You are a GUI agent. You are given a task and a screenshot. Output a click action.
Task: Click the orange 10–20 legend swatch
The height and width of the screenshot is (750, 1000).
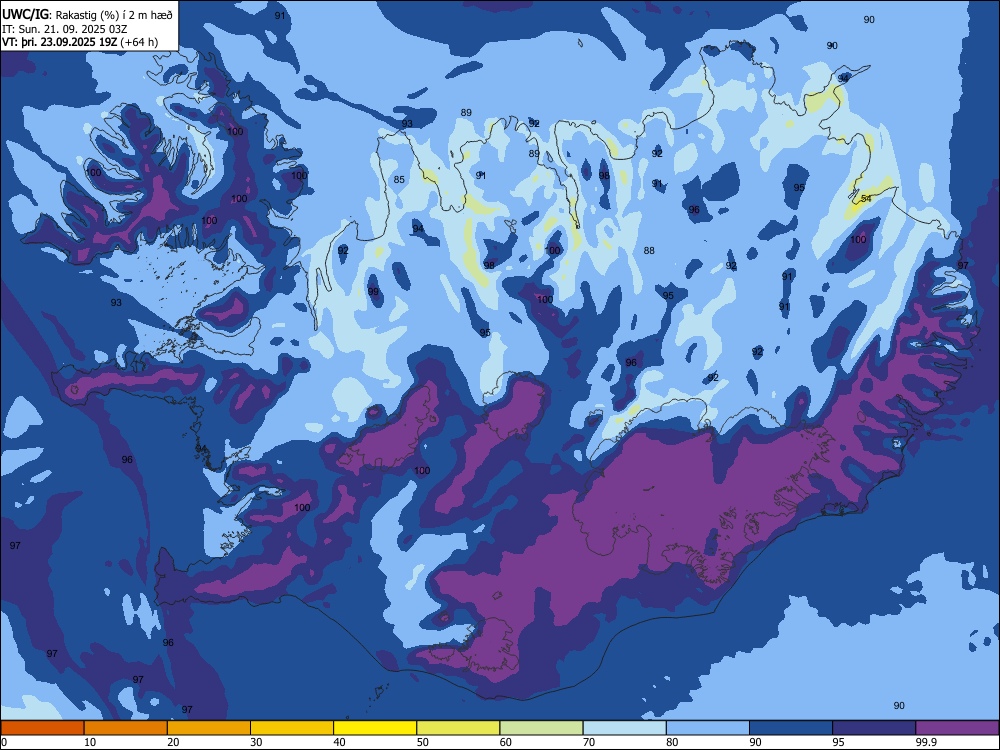point(126,728)
